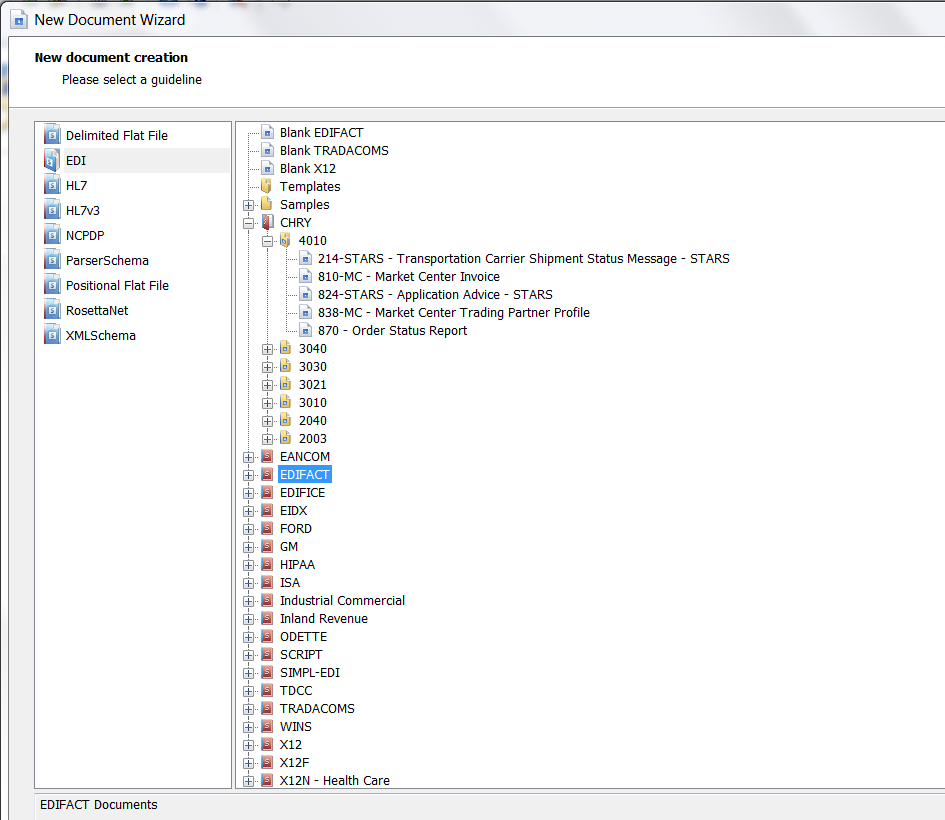Click the Samples folder icon

tap(267, 204)
